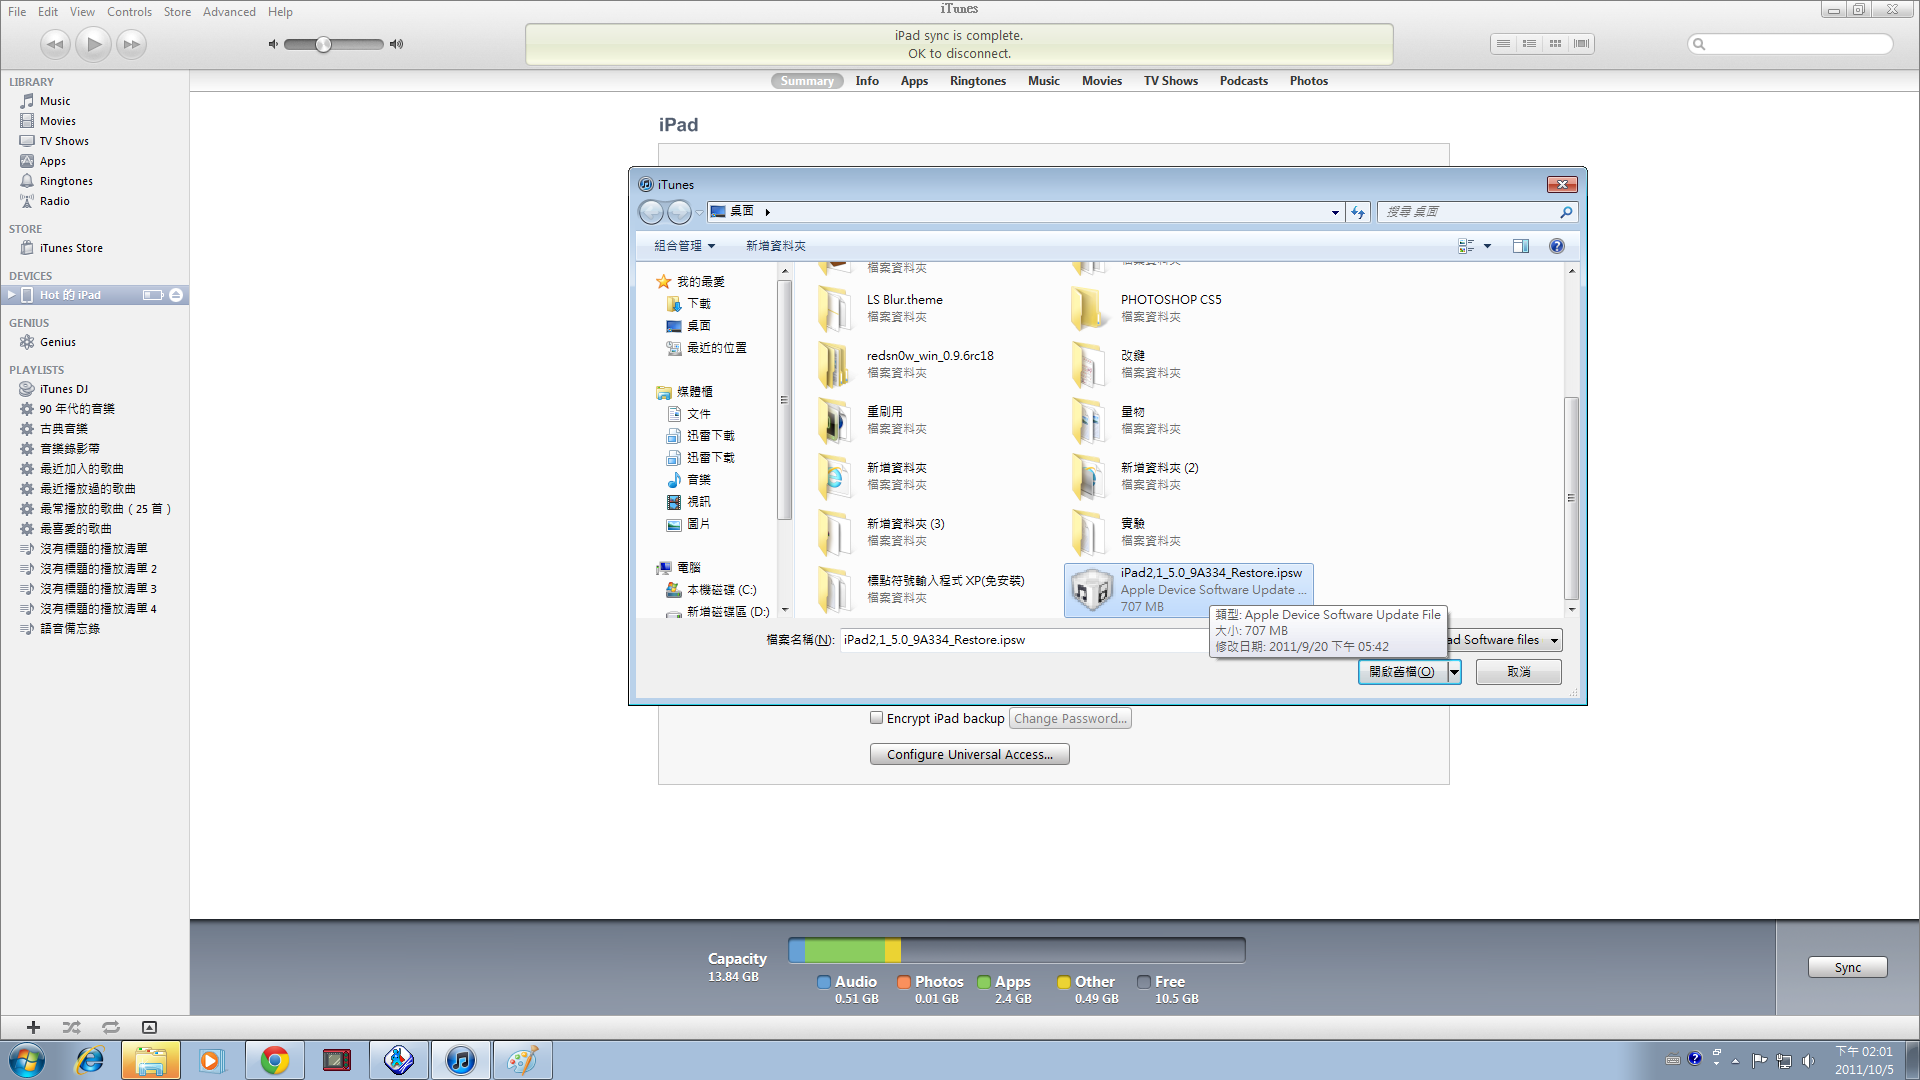
Task: Switch to list view in iTunes toolbar
Action: click(1503, 44)
